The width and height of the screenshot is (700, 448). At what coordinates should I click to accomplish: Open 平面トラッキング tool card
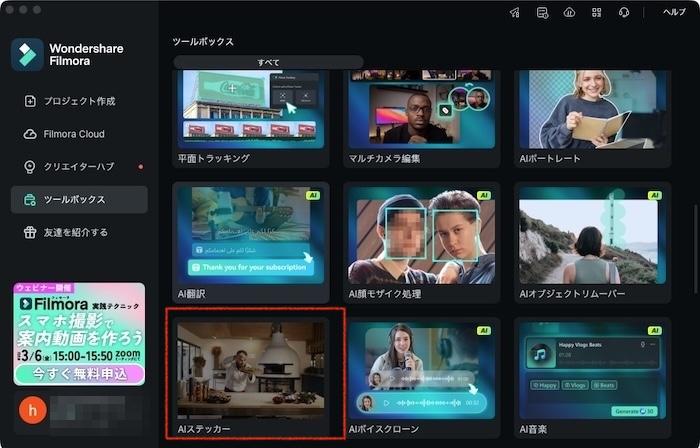[x=251, y=118]
